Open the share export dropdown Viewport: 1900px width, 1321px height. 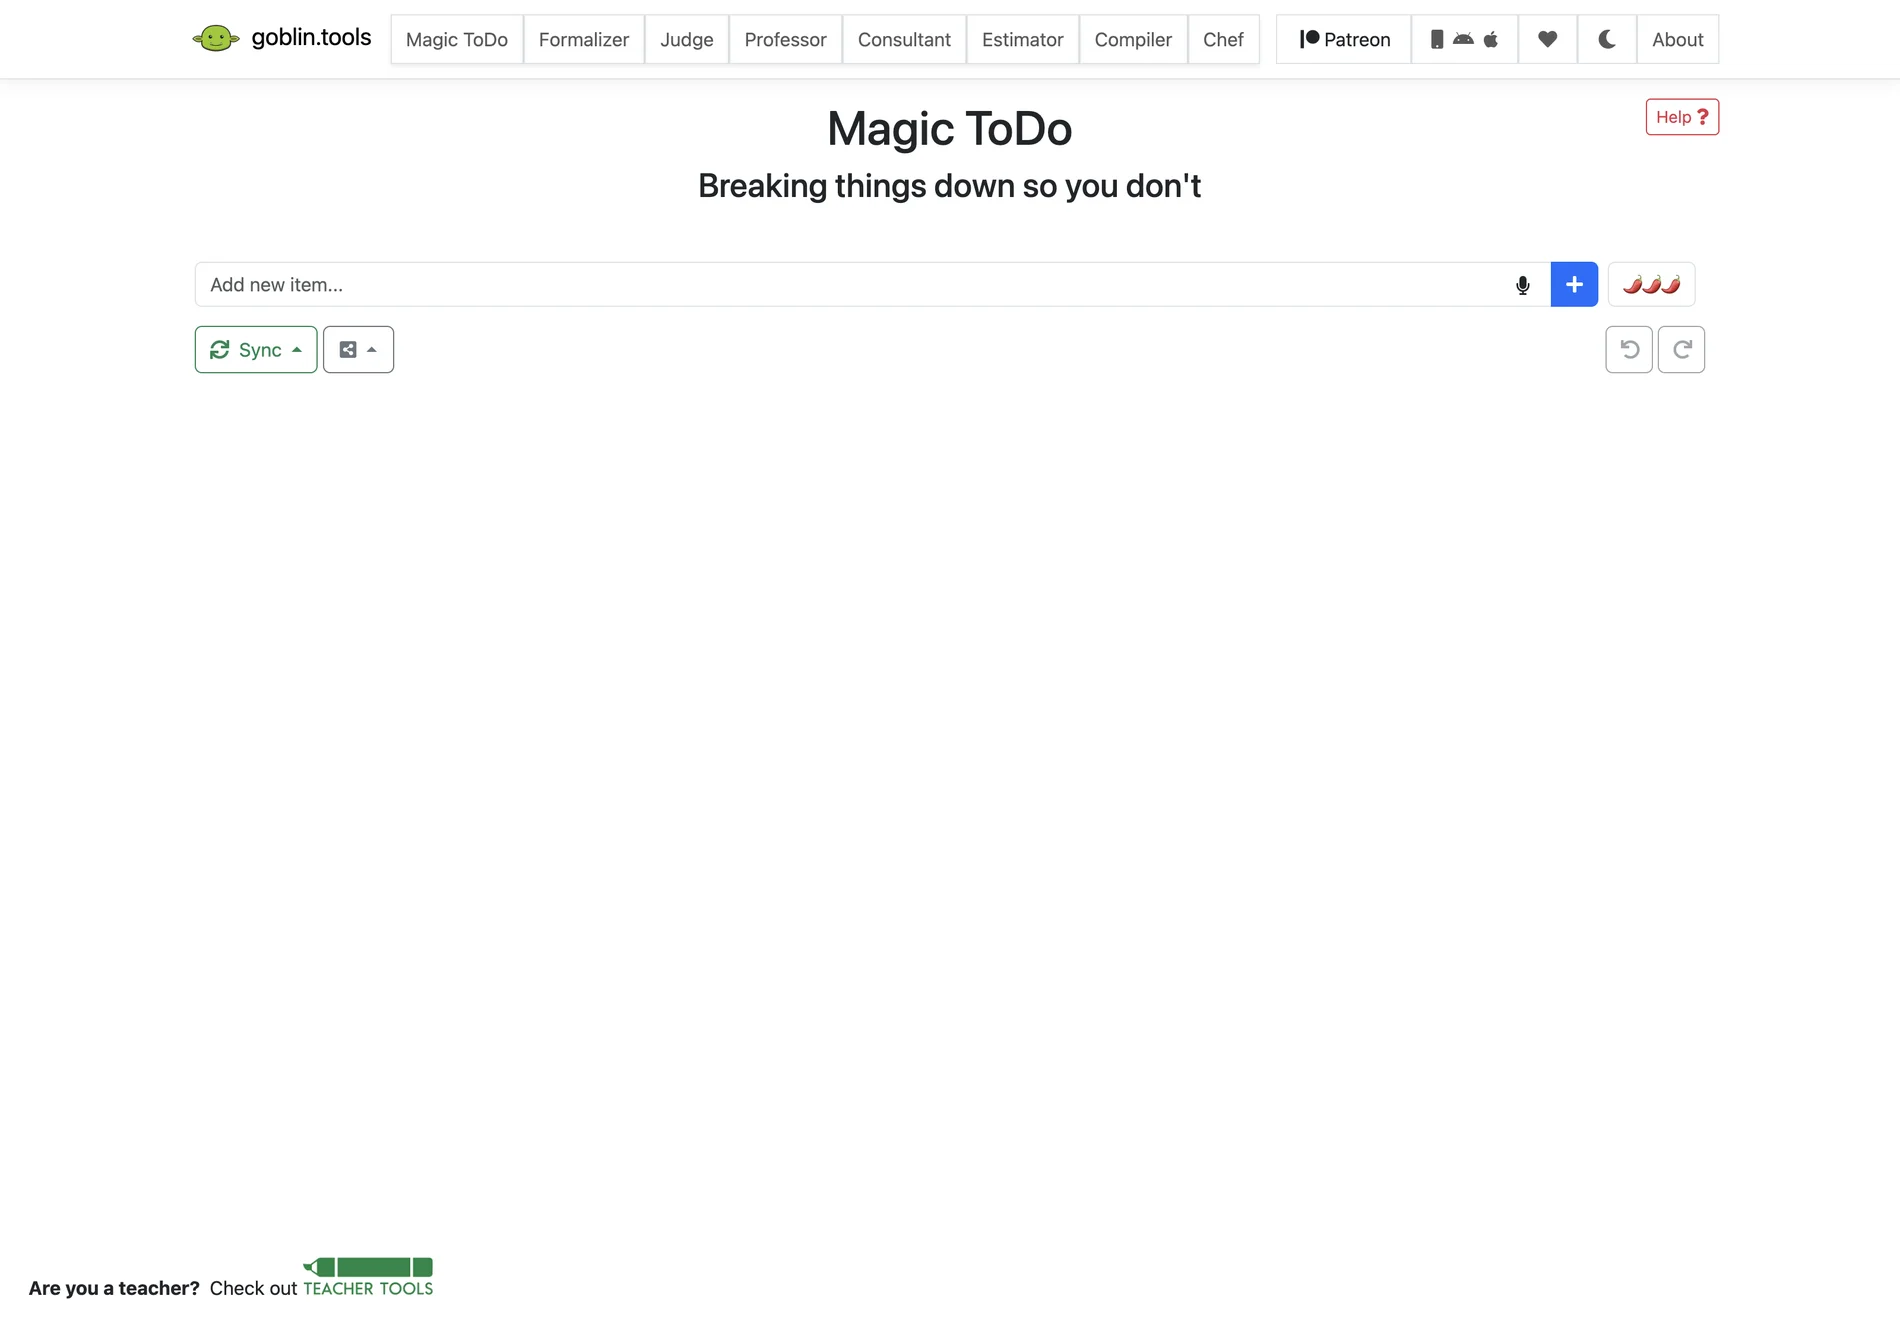tap(358, 350)
